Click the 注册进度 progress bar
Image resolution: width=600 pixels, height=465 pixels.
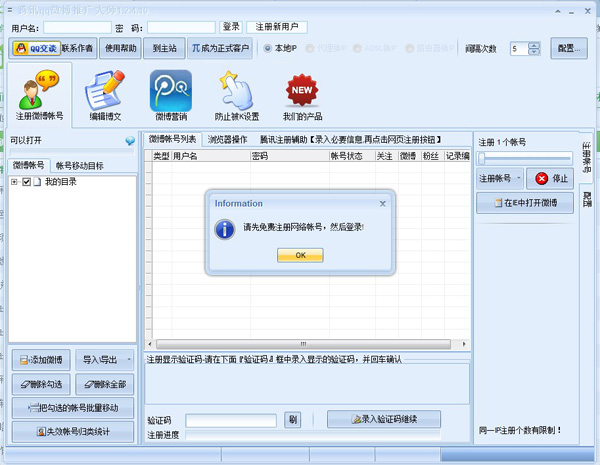(x=313, y=435)
